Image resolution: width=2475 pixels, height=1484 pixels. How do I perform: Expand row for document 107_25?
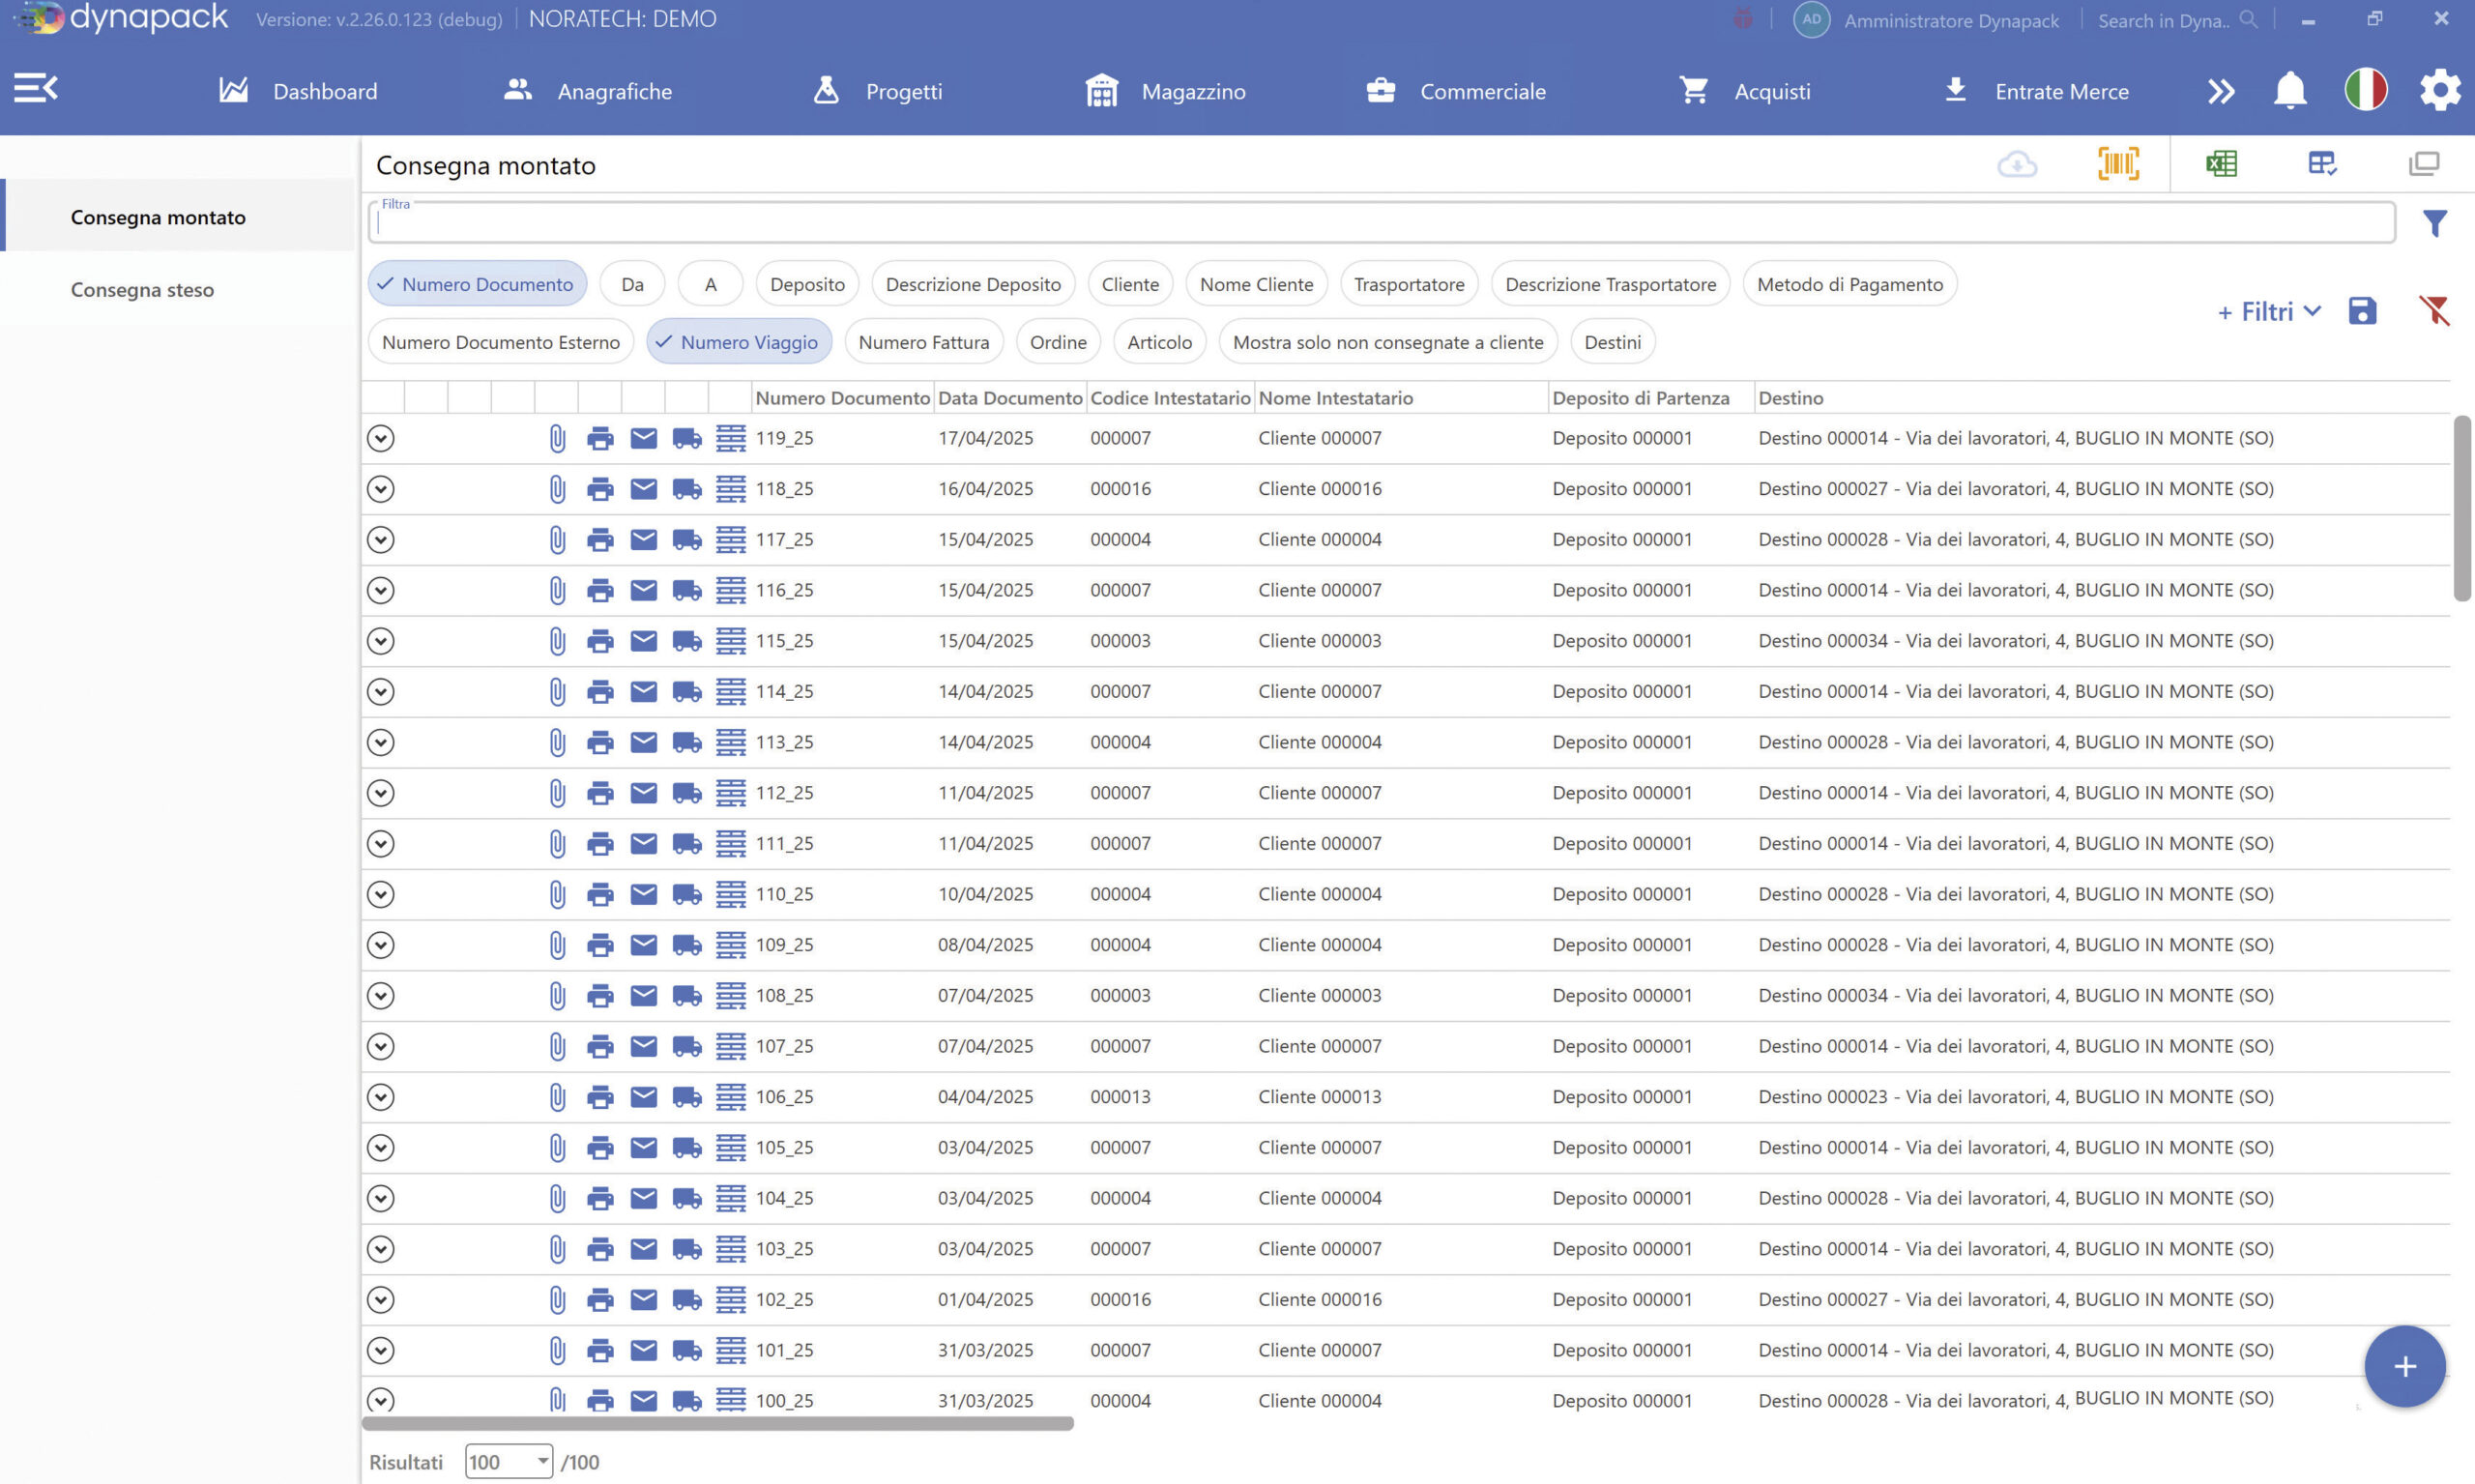coord(380,1046)
